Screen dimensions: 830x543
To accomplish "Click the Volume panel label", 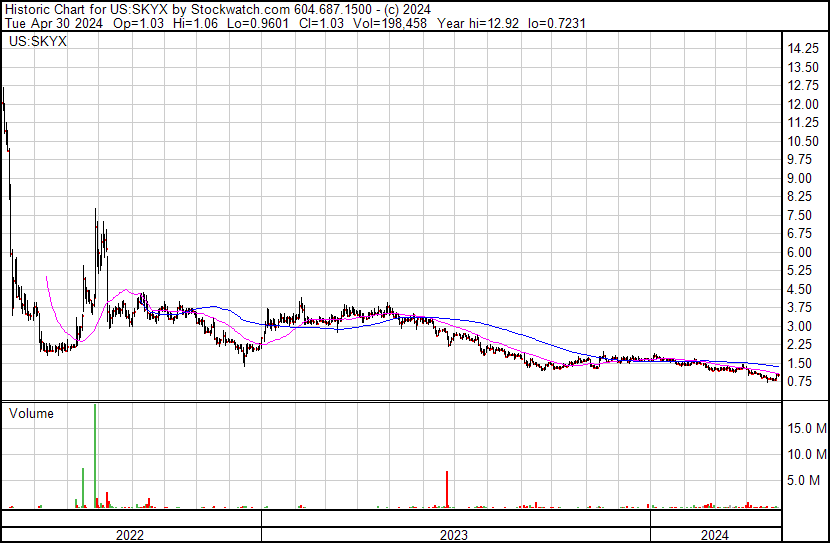I will click(x=32, y=413).
